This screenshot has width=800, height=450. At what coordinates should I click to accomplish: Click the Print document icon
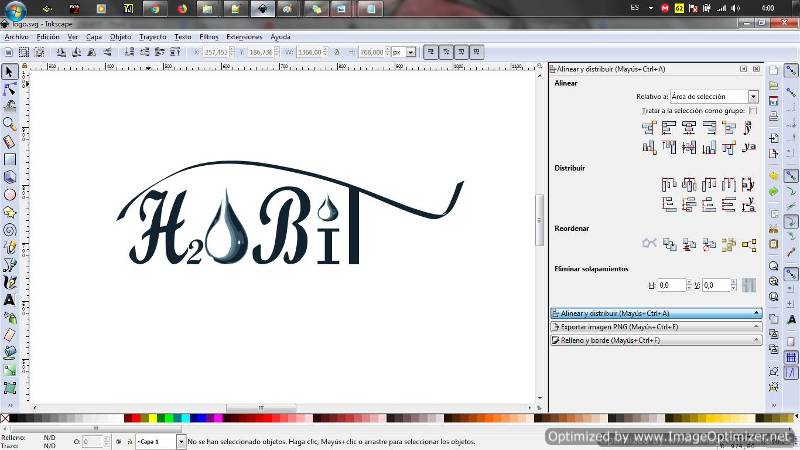click(x=773, y=116)
